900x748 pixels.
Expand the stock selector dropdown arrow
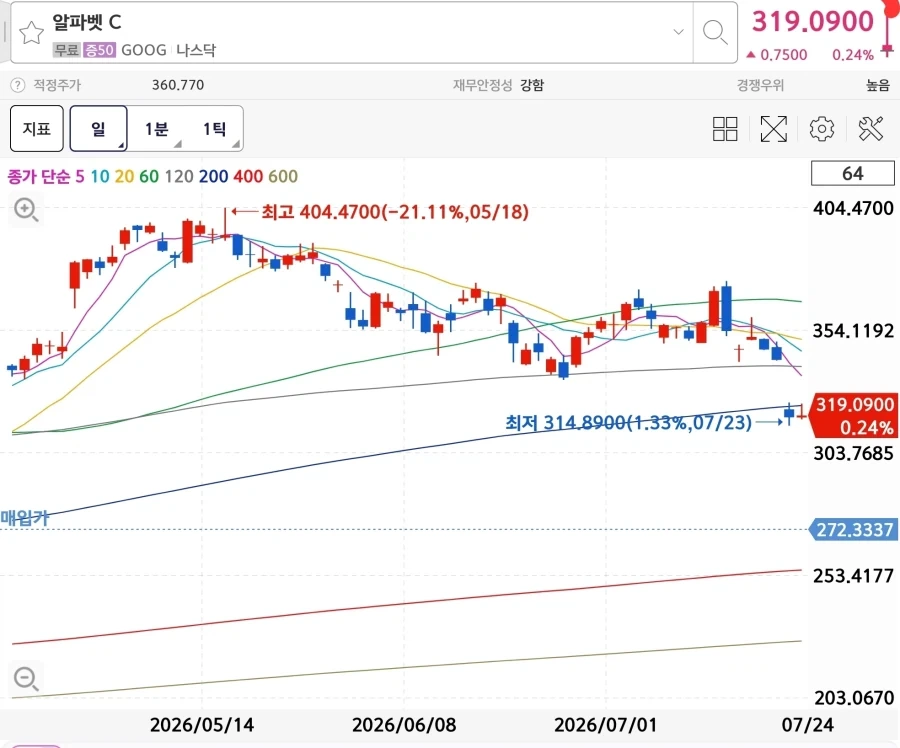point(678,32)
